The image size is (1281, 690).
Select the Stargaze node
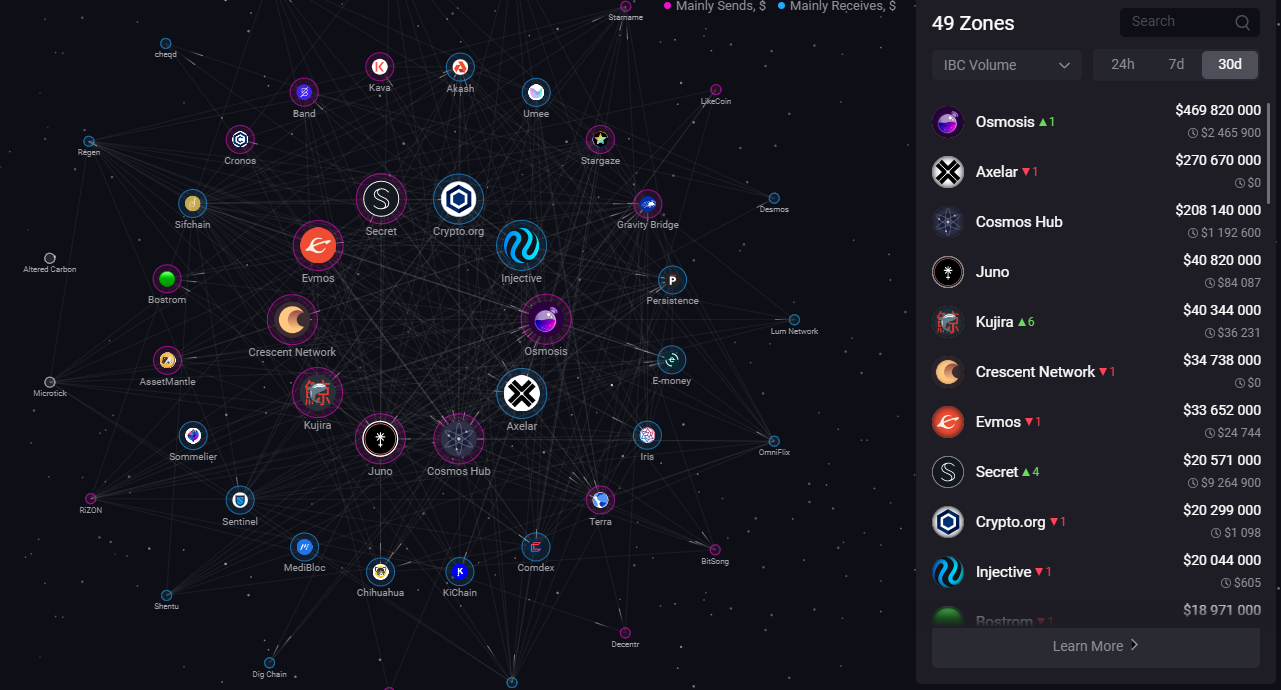click(x=600, y=139)
